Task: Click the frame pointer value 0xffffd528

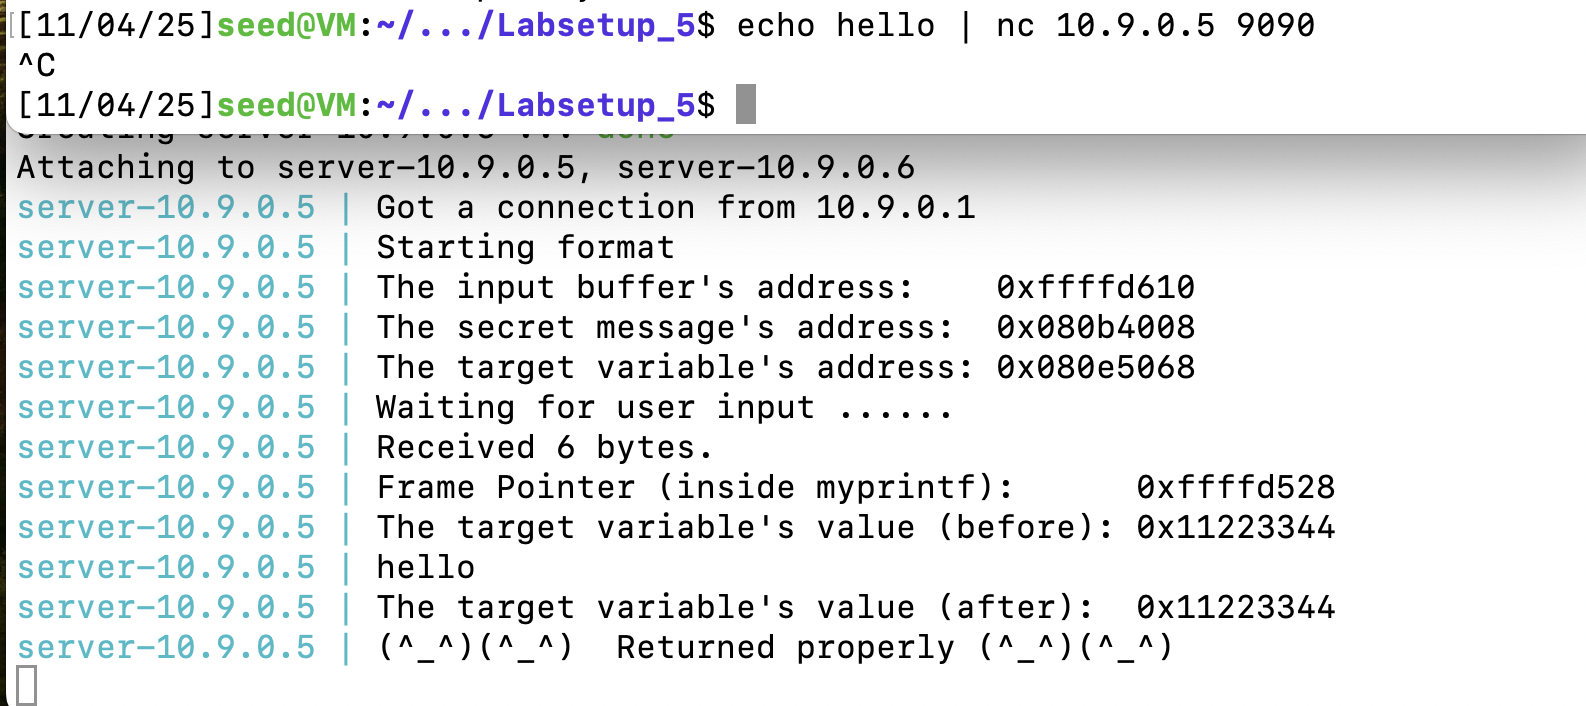Action: 1235,488
